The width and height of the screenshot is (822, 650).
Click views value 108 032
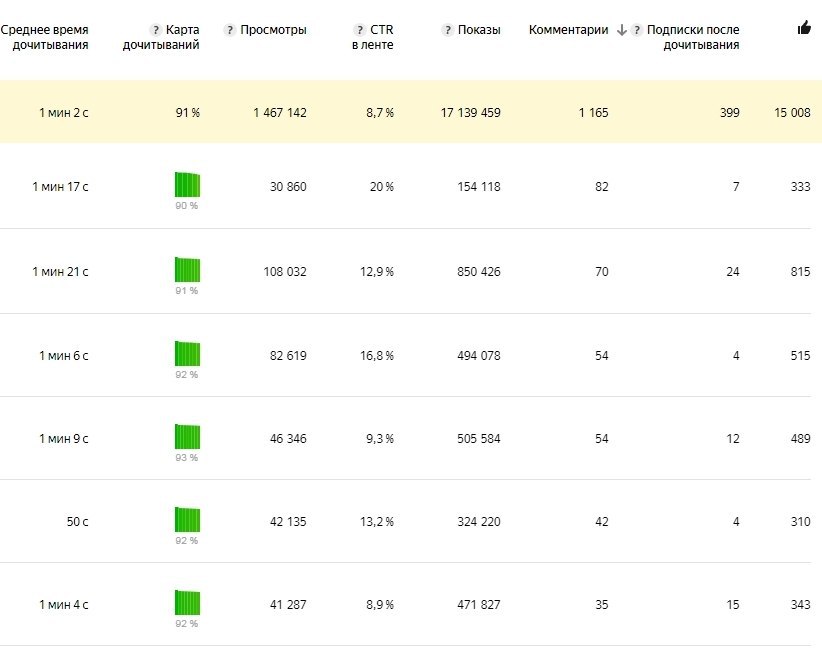tap(285, 272)
